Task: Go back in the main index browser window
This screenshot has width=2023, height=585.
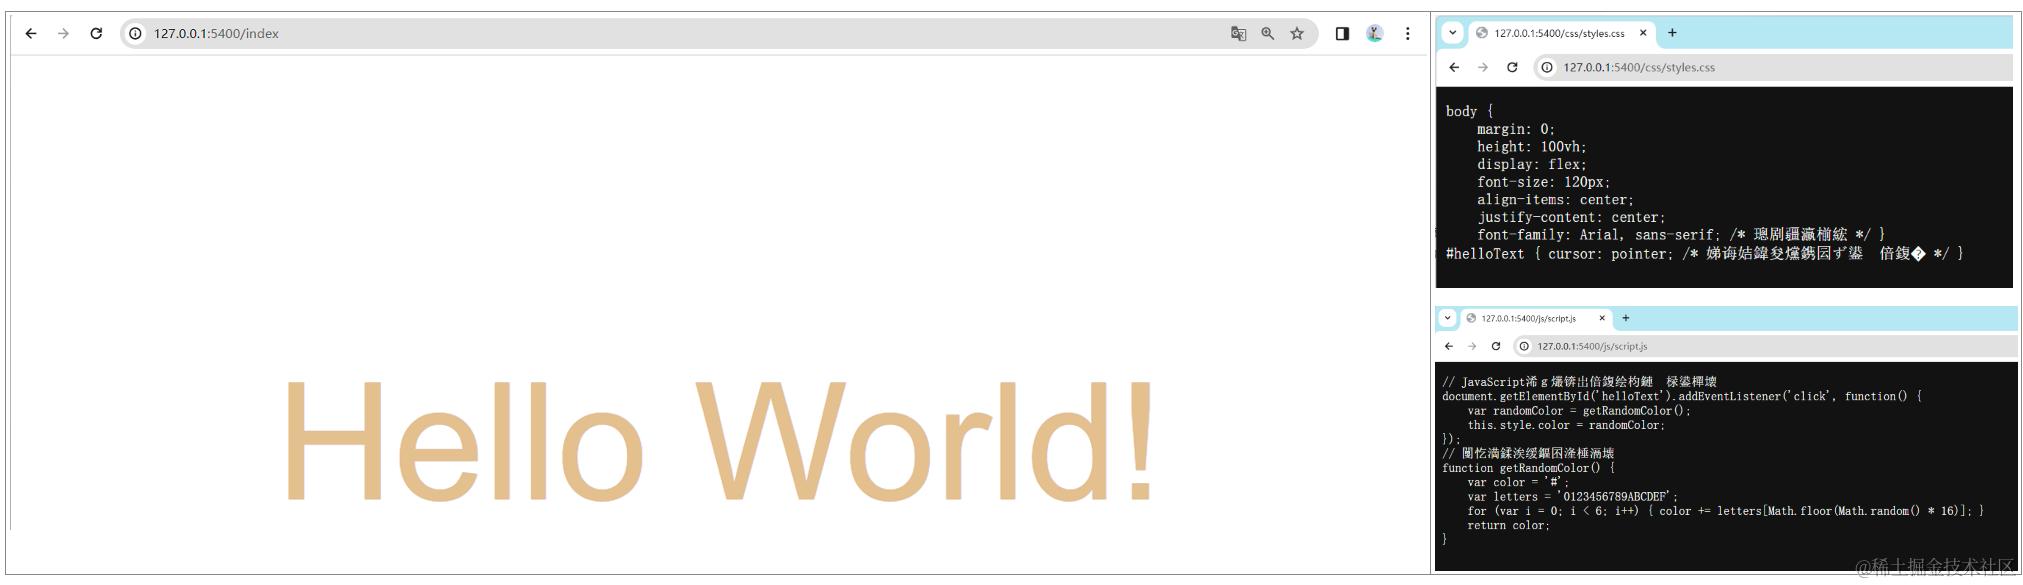Action: (31, 33)
